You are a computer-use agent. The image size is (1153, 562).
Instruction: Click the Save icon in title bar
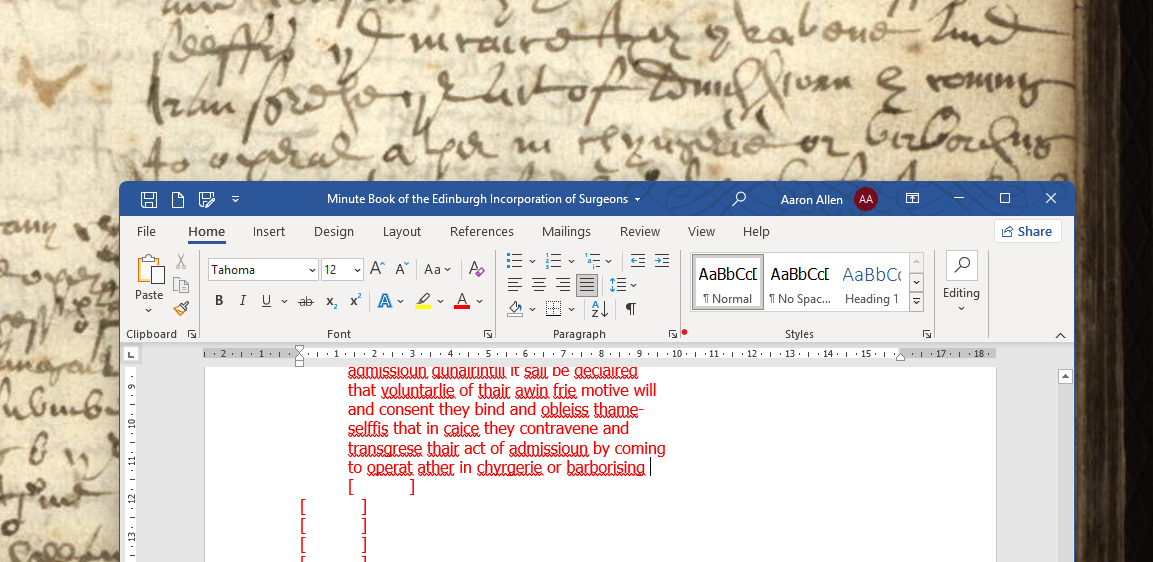pos(148,199)
